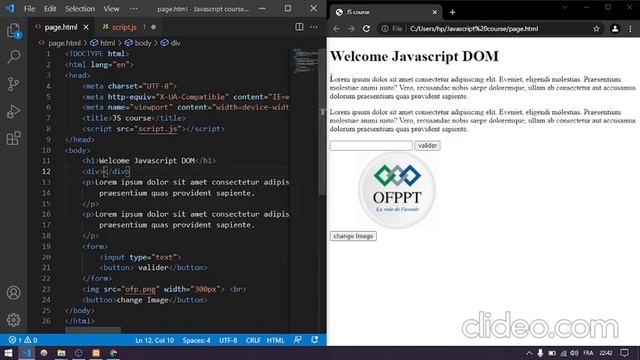Open the Edit menu
This screenshot has width=640, height=360.
50,9
